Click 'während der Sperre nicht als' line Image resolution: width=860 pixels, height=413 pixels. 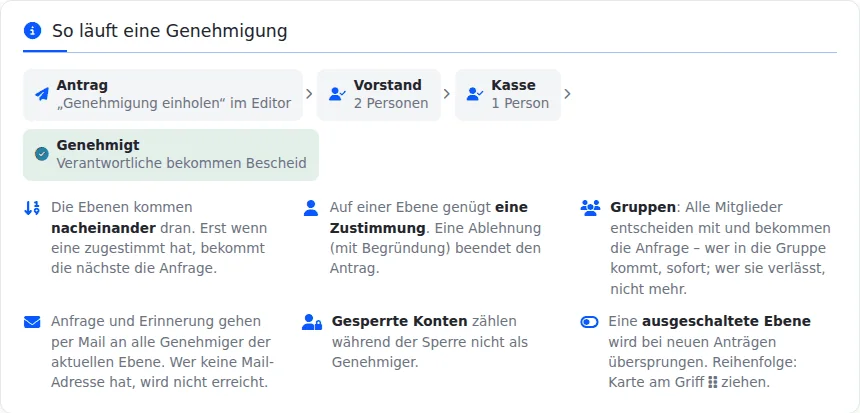429,342
